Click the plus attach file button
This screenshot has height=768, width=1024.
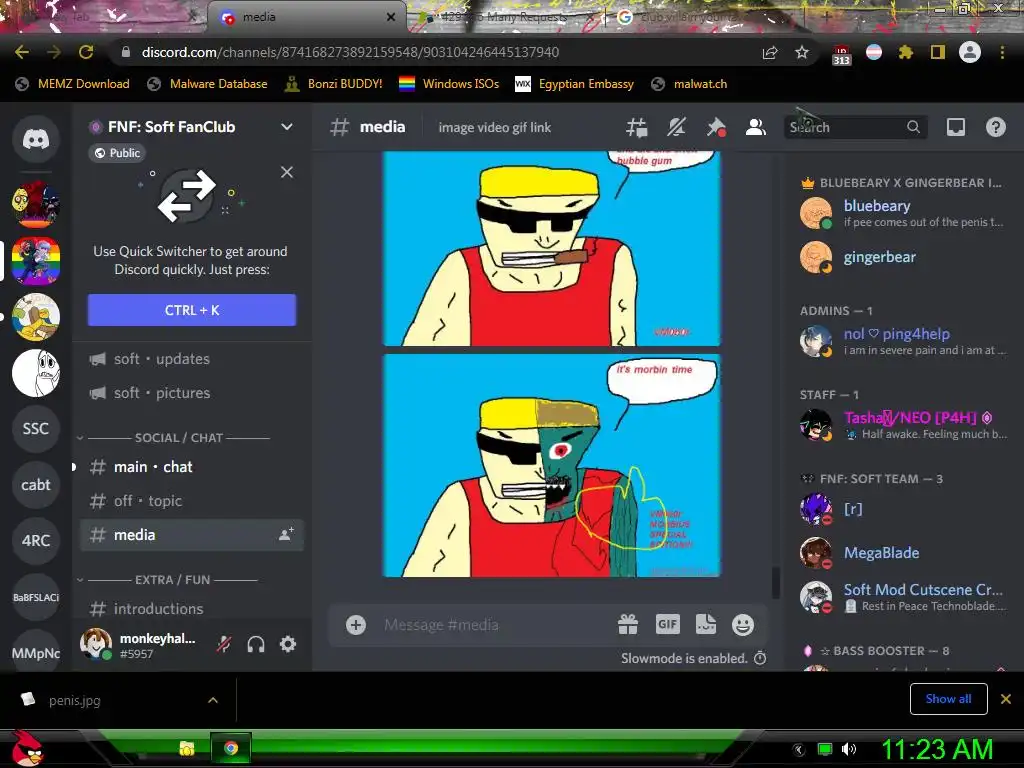pos(356,625)
